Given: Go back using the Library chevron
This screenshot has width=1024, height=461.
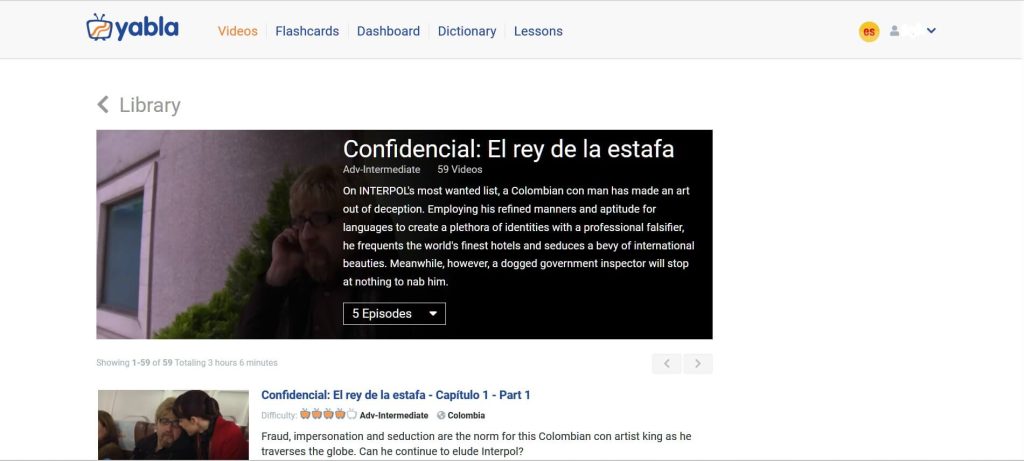Looking at the screenshot, I should pos(103,104).
